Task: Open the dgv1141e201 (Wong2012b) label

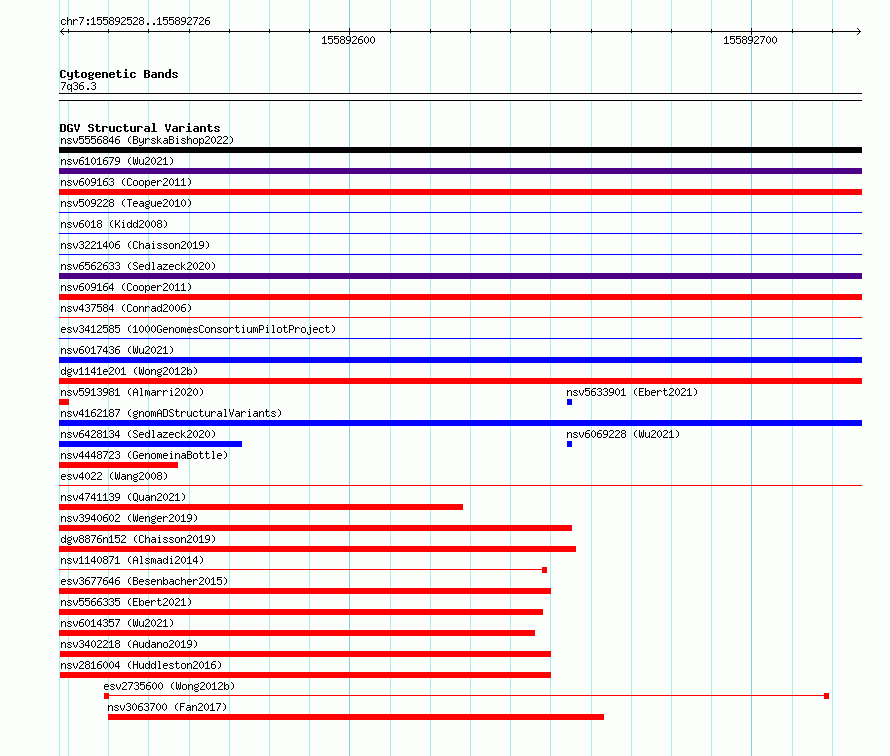Action: click(129, 371)
